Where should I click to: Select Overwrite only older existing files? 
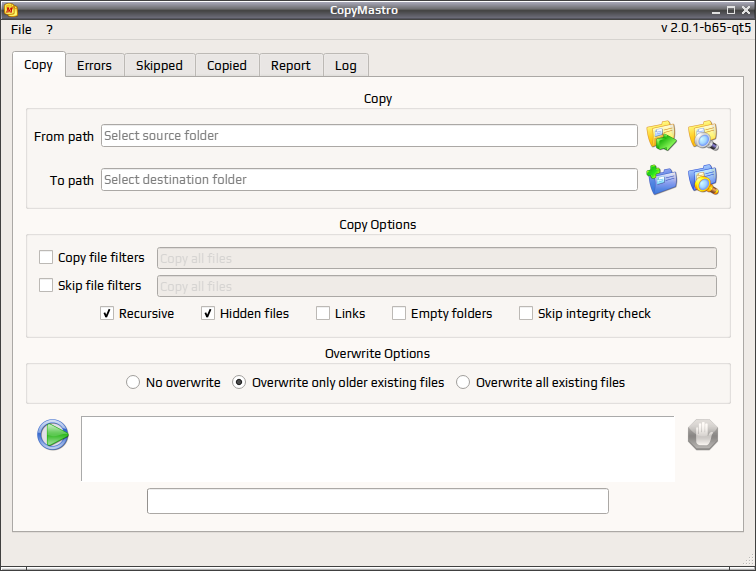click(239, 382)
